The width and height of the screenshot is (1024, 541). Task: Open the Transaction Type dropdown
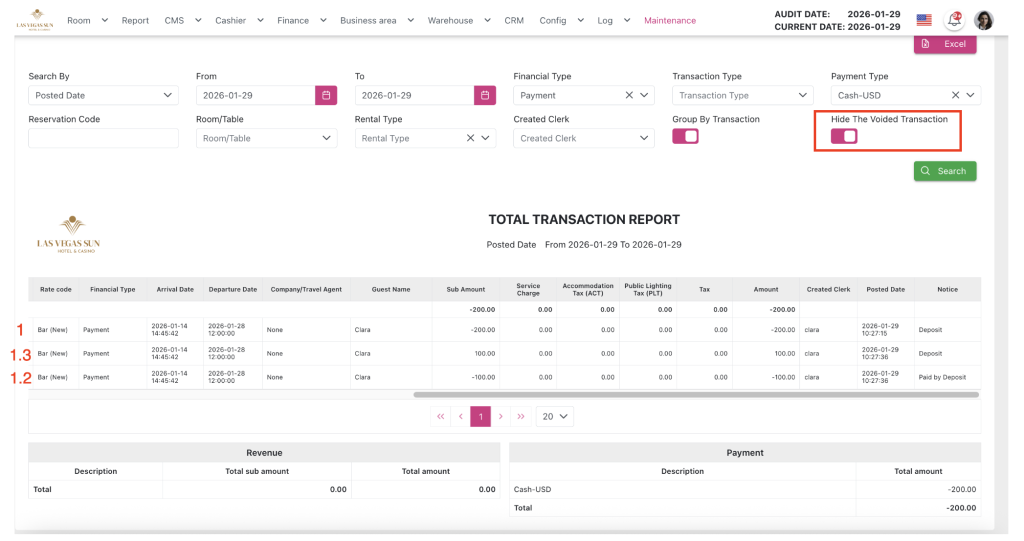(742, 95)
